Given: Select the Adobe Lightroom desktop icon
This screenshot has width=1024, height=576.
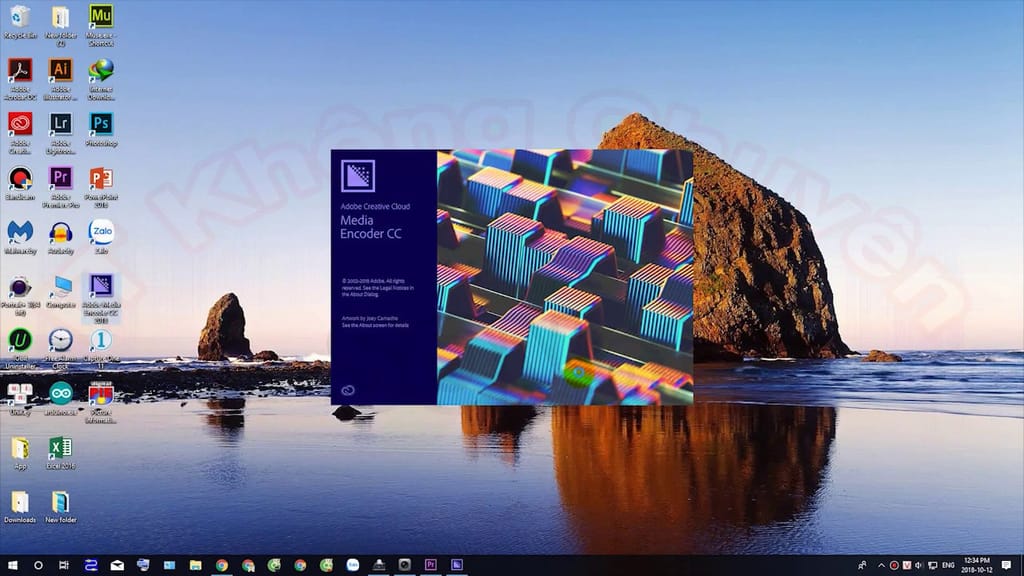Looking at the screenshot, I should point(60,133).
